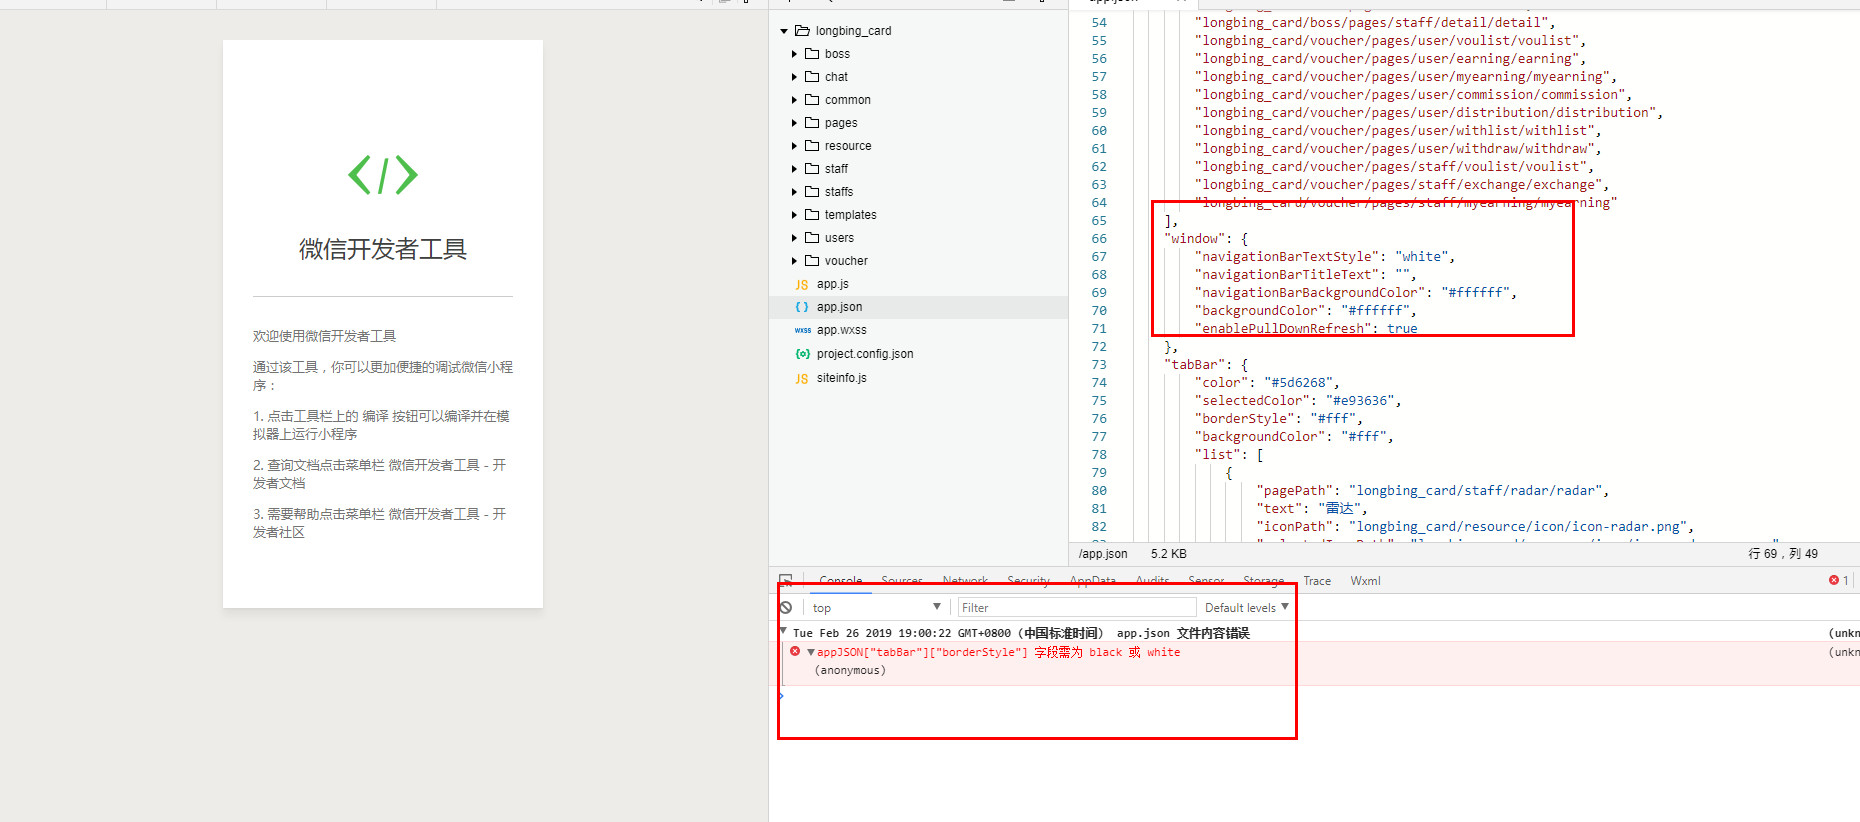This screenshot has width=1860, height=822.
Task: Switch to the Sensor tab
Action: pos(1206,581)
